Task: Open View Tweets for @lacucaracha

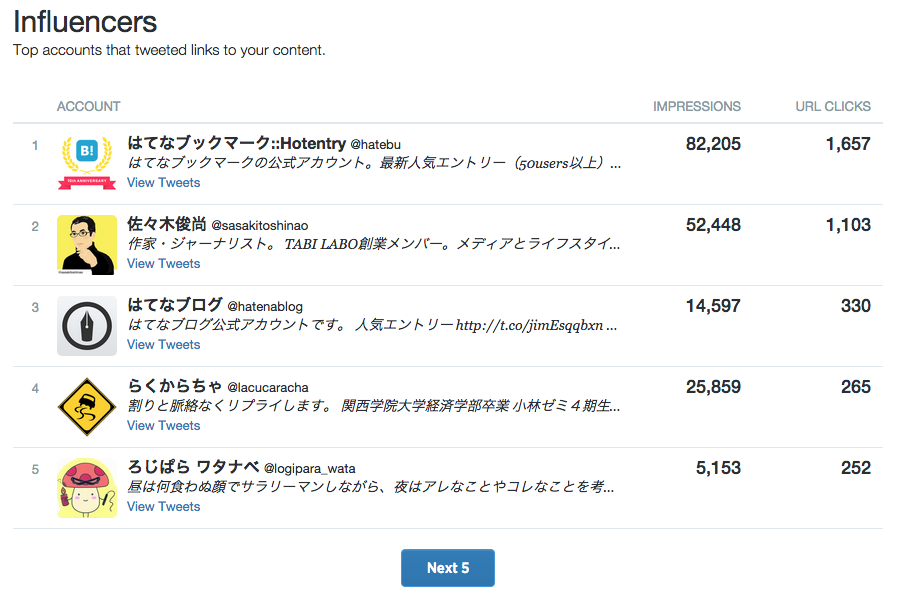Action: [163, 426]
